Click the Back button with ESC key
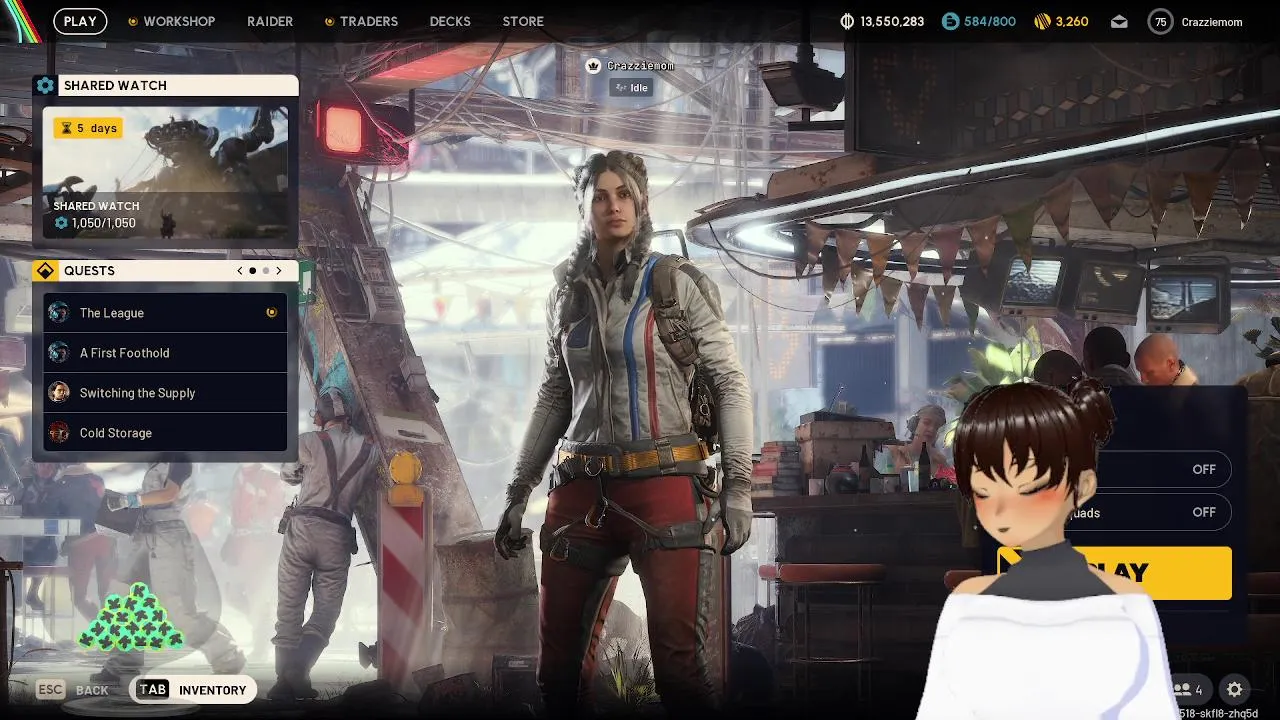This screenshot has width=1280, height=720. [x=72, y=690]
